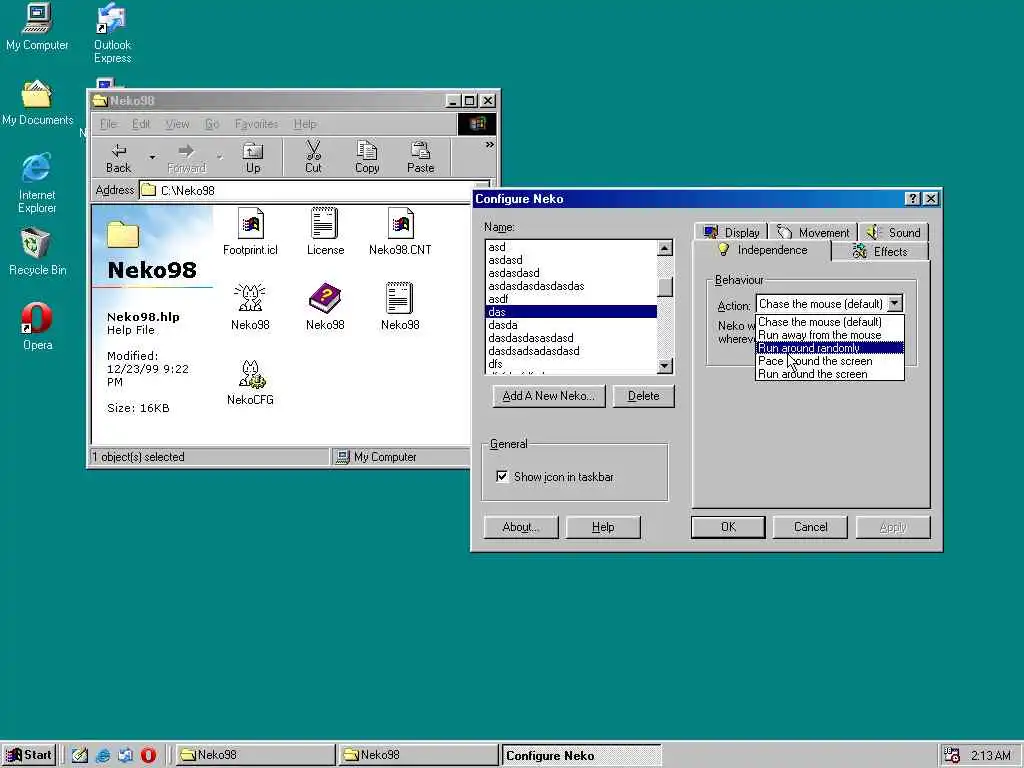This screenshot has height=768, width=1024.
Task: Click the system tray scheduler icon
Action: (952, 755)
